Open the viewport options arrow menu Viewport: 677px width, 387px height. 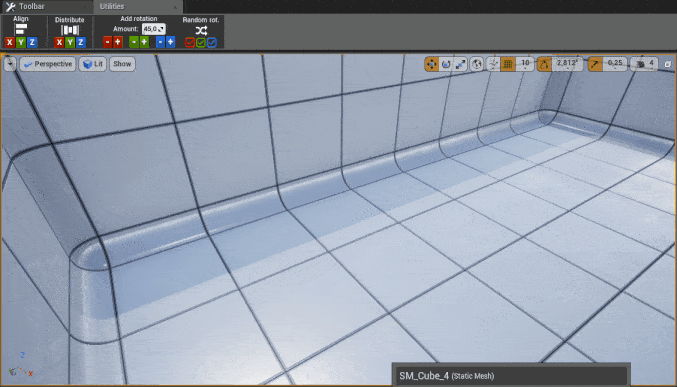(10, 64)
